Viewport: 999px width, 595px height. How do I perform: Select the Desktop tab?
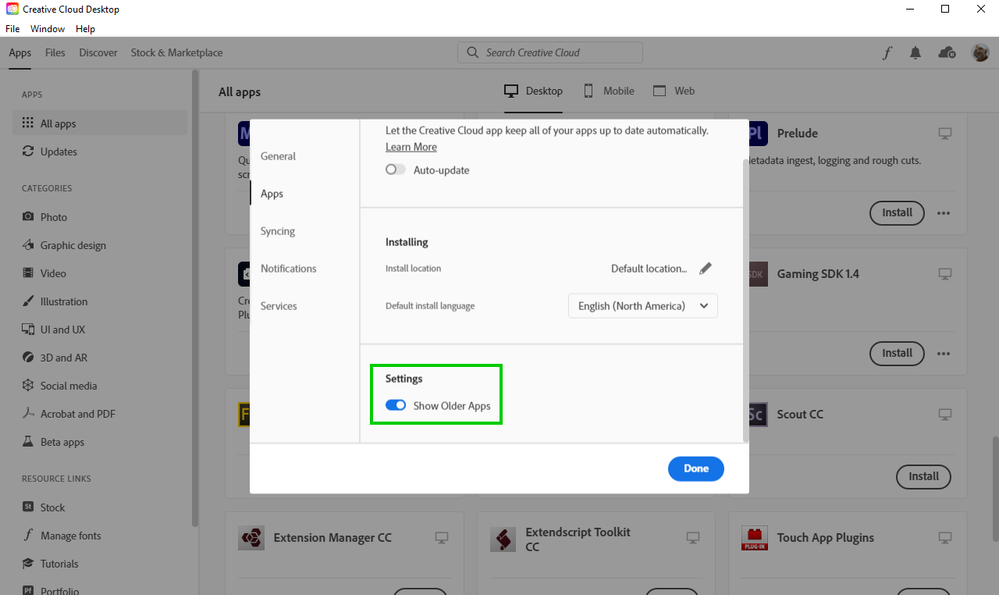click(533, 91)
